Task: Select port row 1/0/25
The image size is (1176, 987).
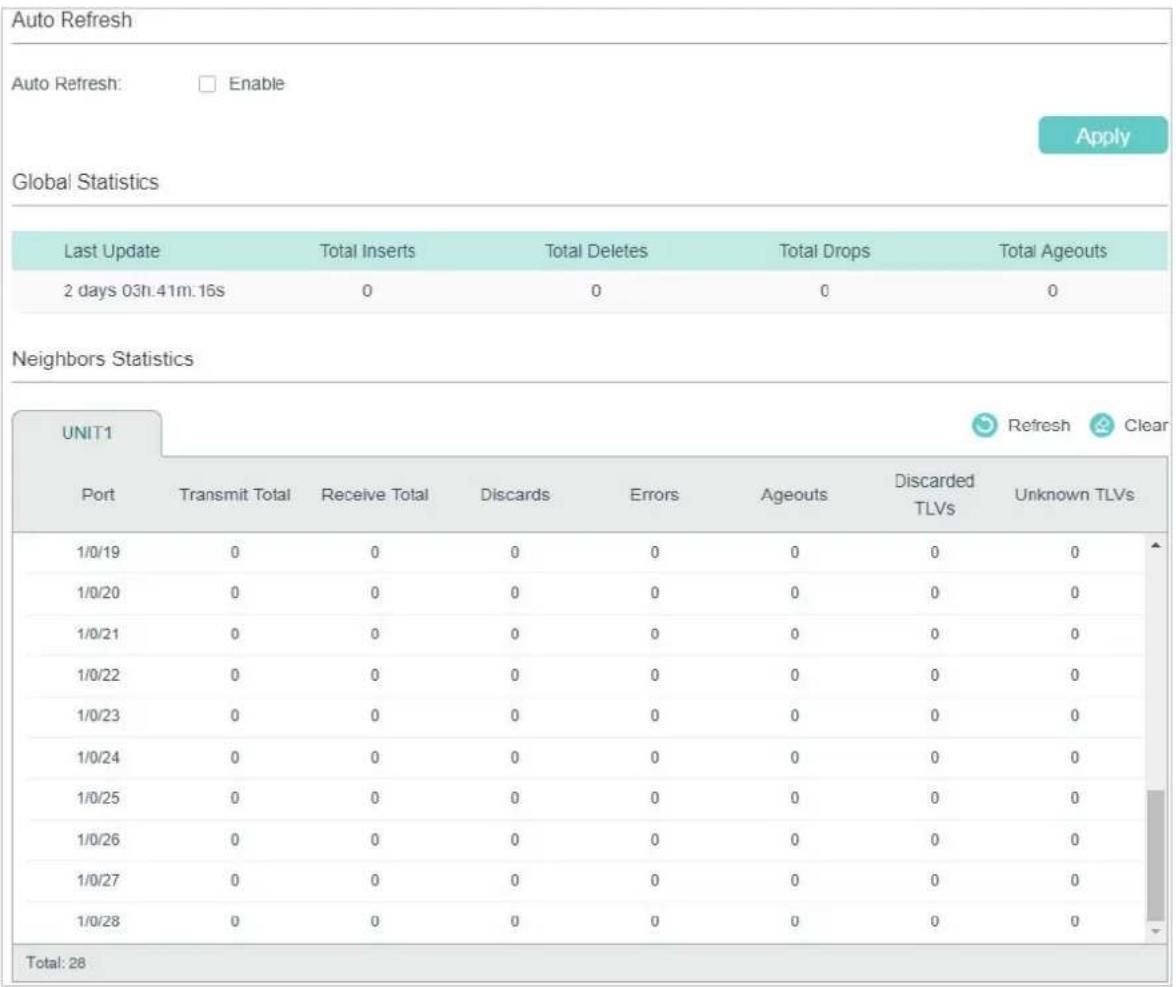Action: (585, 799)
